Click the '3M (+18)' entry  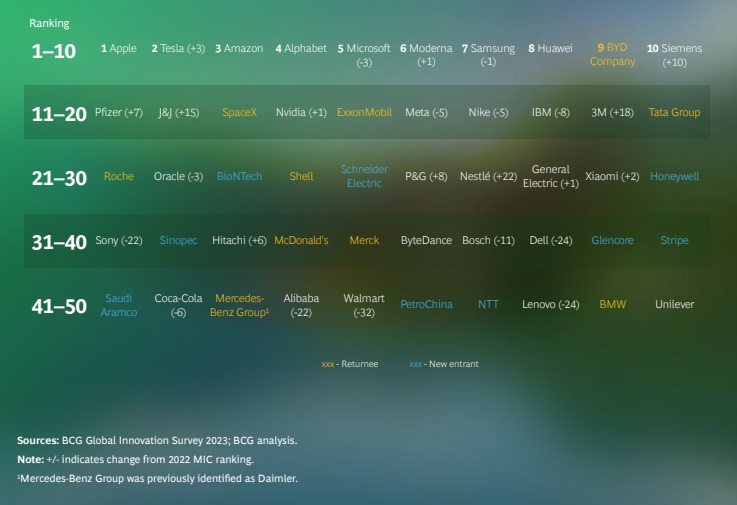(x=612, y=112)
